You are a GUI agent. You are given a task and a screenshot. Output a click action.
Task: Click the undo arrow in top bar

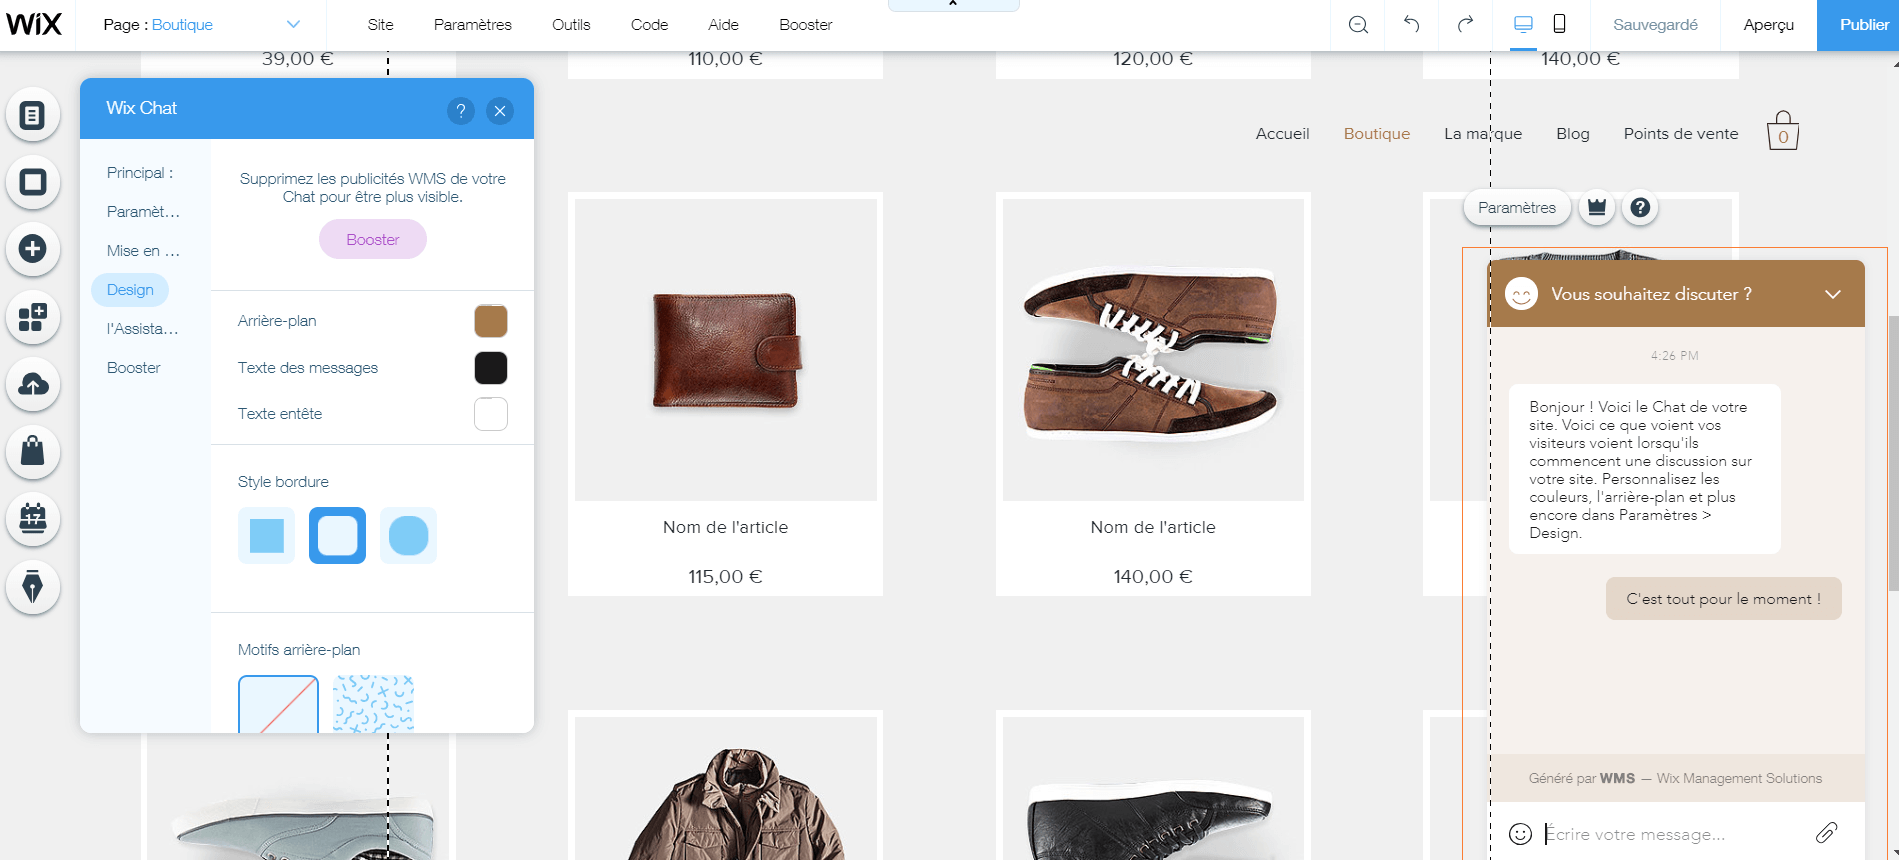pyautogui.click(x=1411, y=25)
